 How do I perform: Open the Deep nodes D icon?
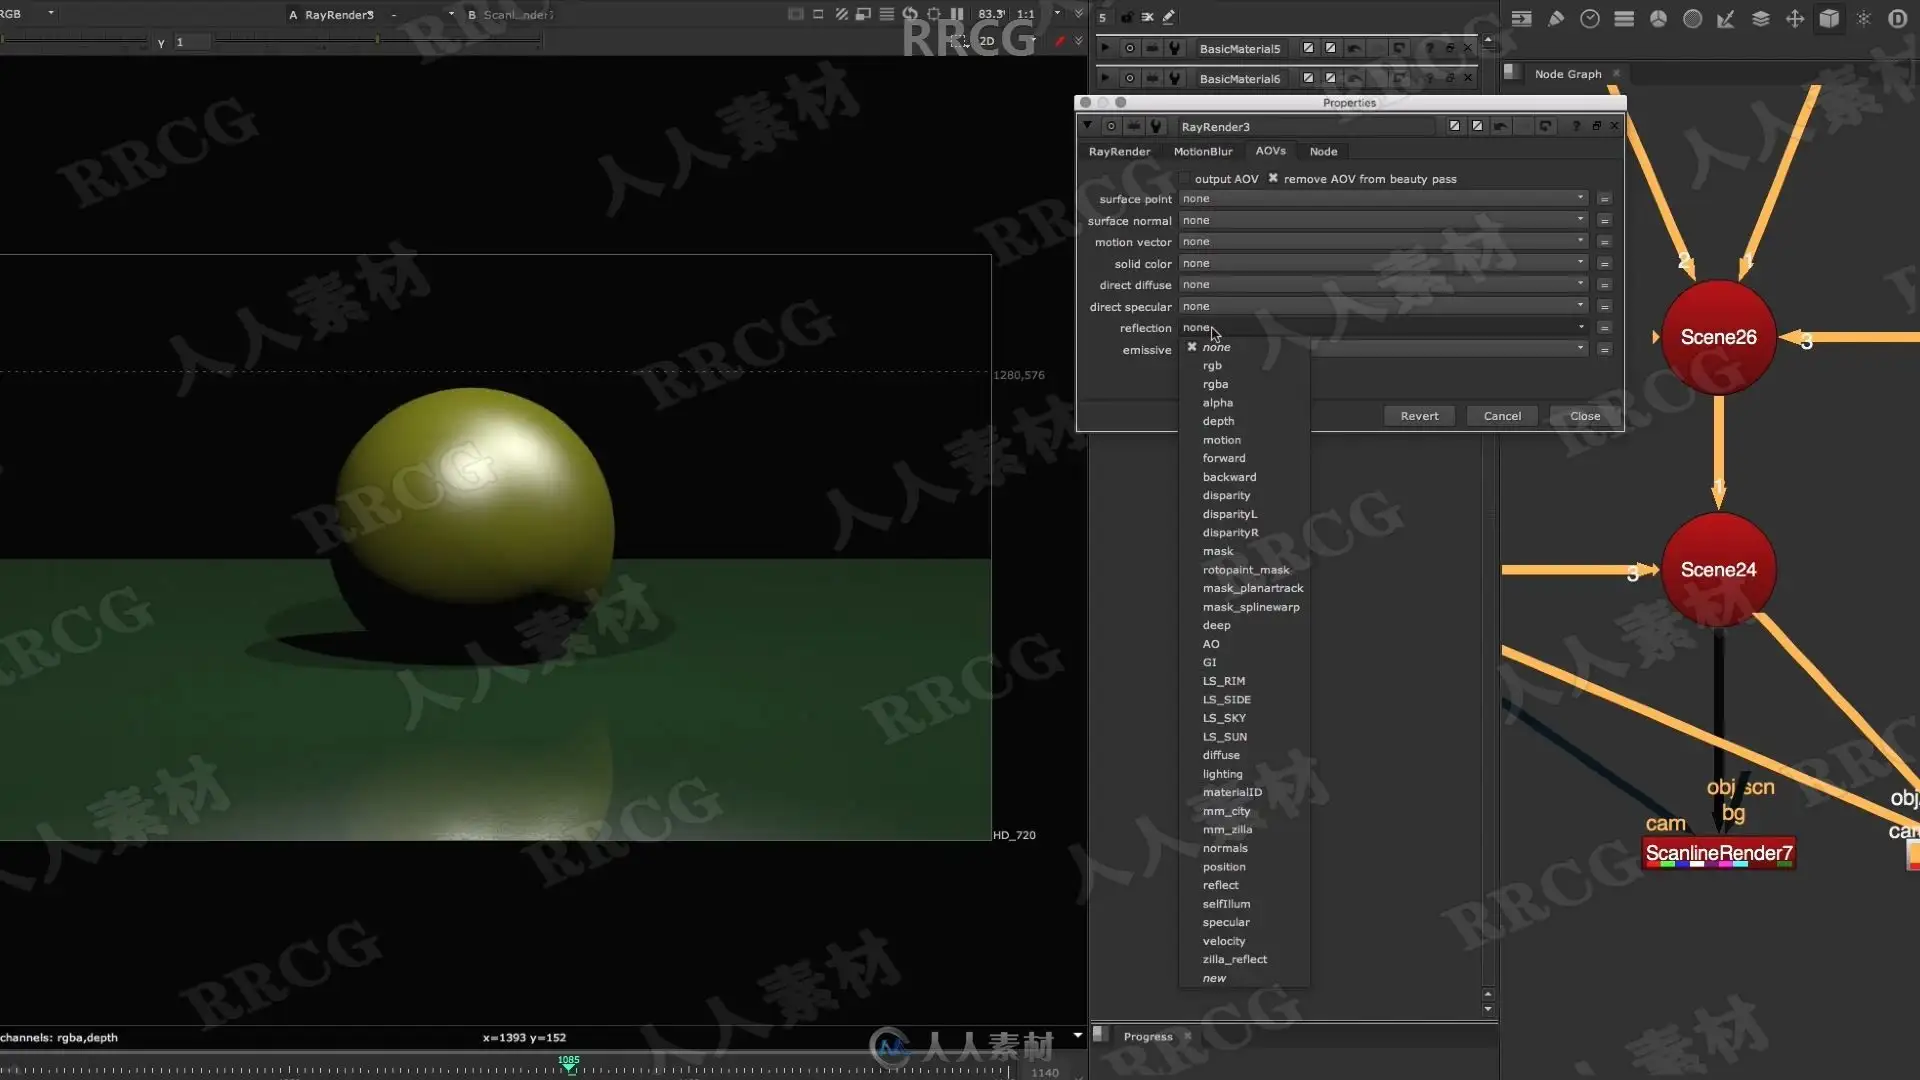pyautogui.click(x=1897, y=18)
